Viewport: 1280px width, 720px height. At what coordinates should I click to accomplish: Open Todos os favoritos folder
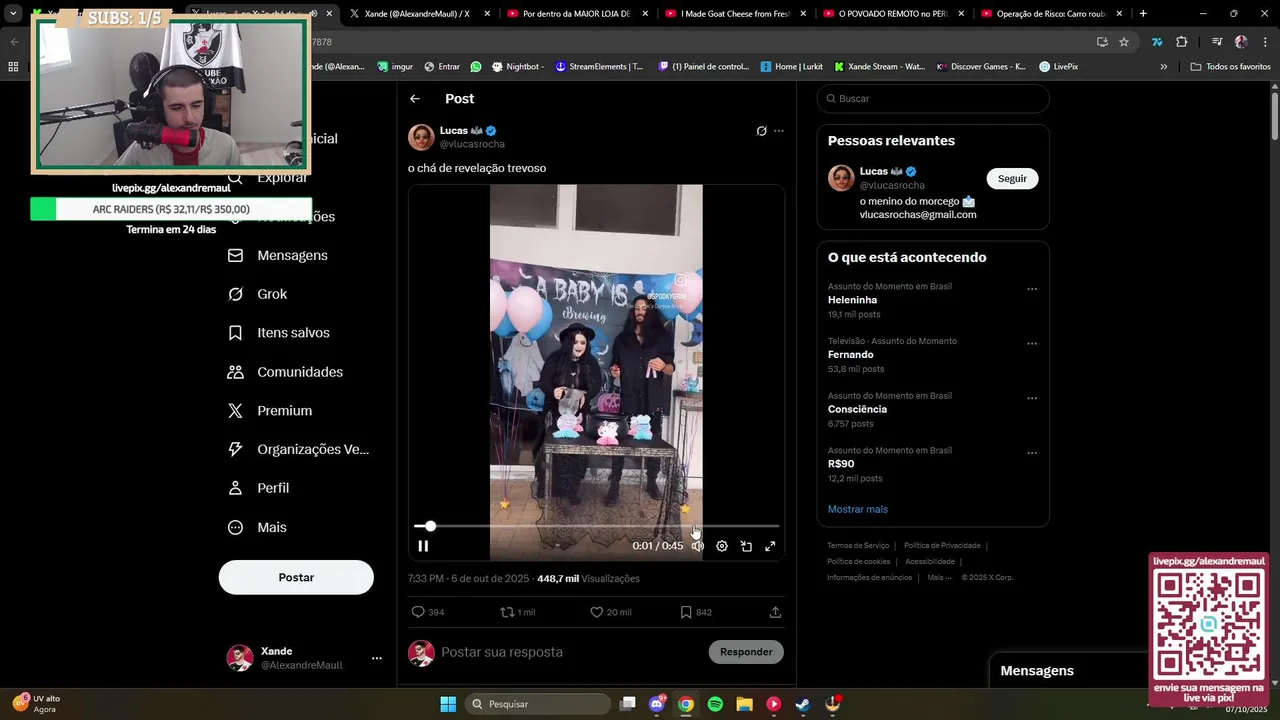pyautogui.click(x=1231, y=67)
